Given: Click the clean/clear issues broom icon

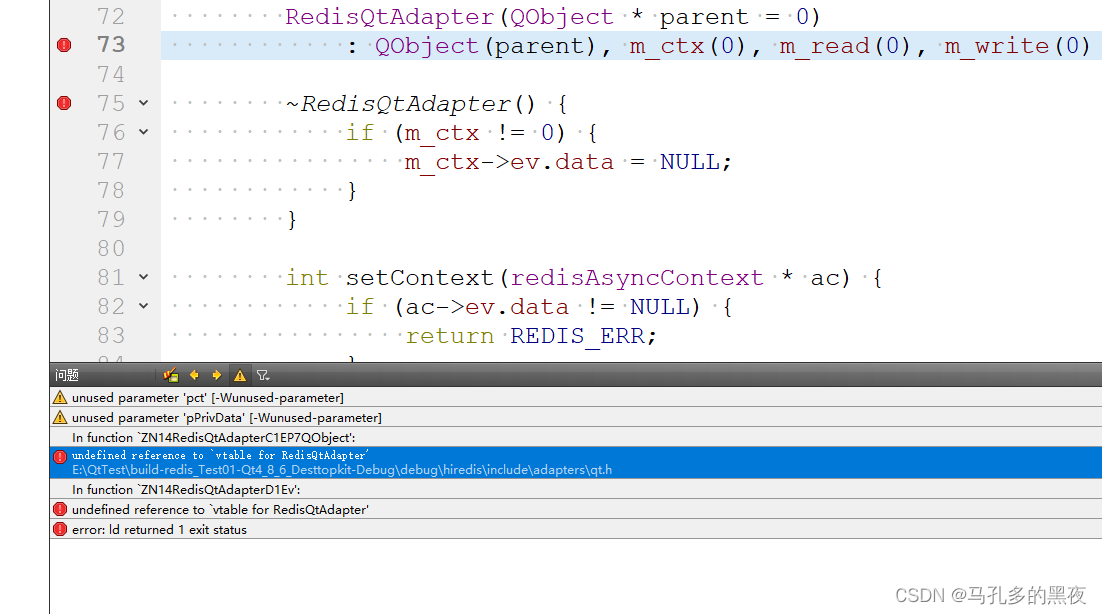Looking at the screenshot, I should 170,374.
